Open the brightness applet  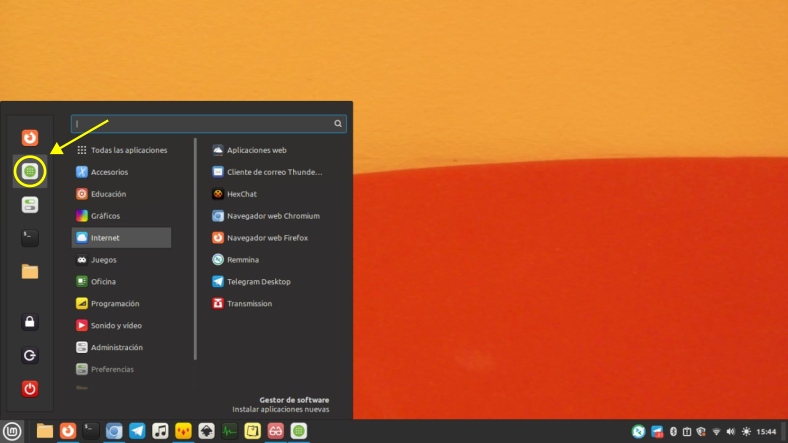pyautogui.click(x=746, y=431)
